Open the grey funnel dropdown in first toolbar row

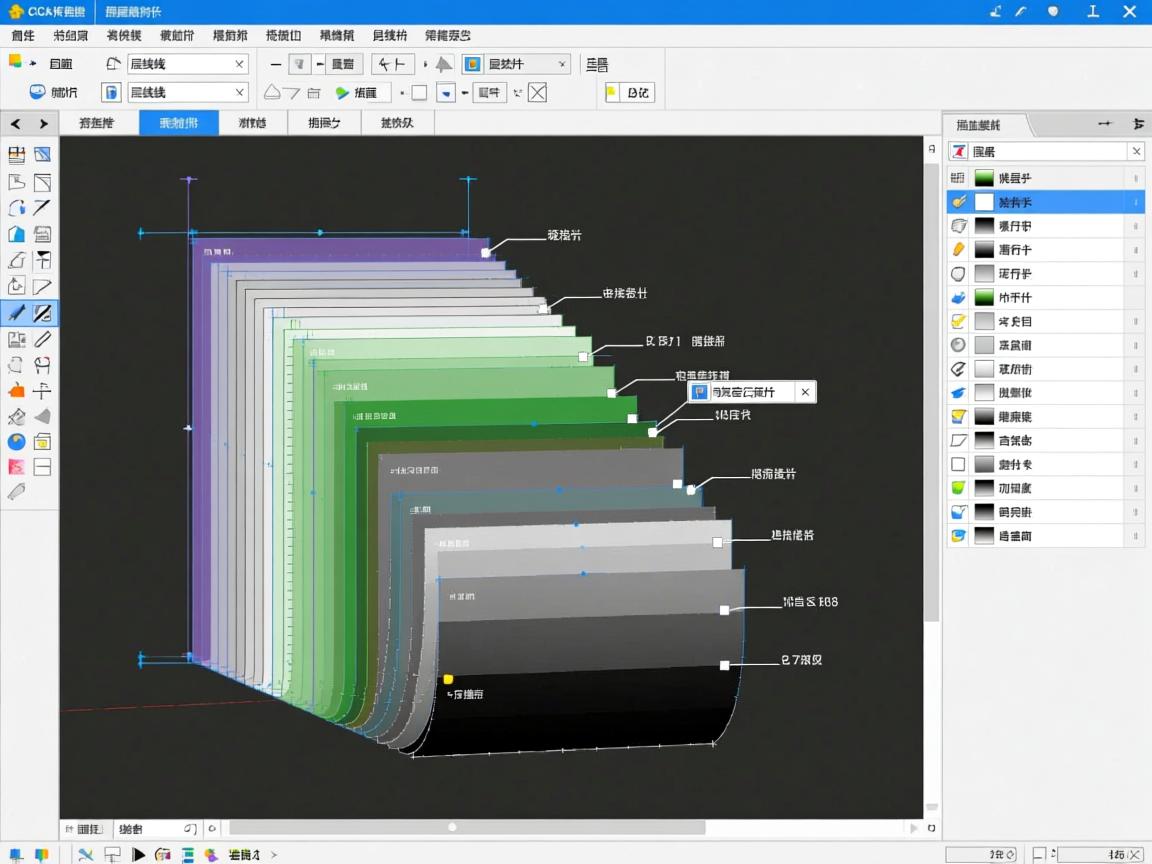tap(299, 64)
